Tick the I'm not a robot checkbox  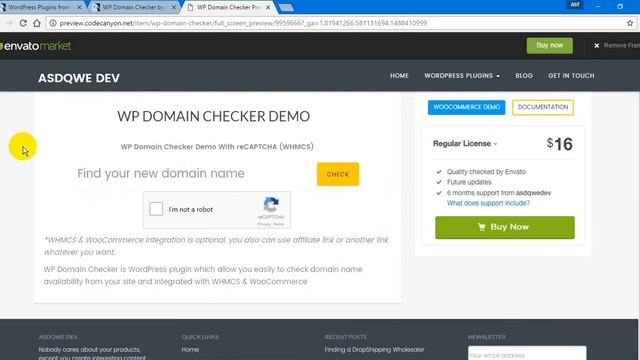coord(156,209)
